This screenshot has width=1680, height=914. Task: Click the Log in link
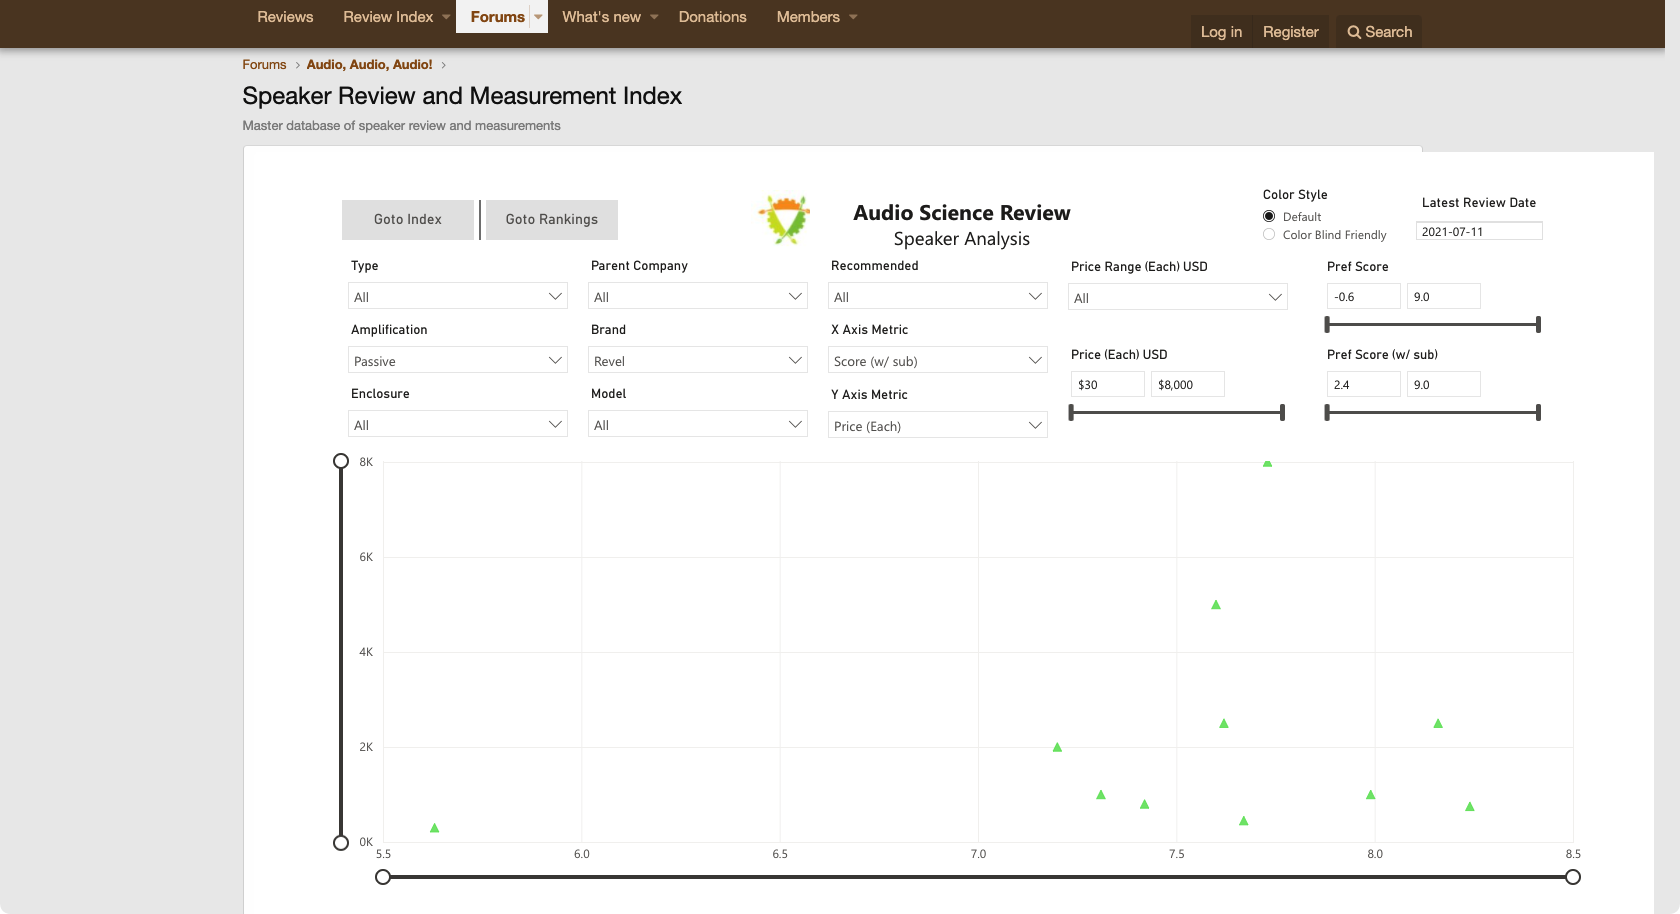1221,32
